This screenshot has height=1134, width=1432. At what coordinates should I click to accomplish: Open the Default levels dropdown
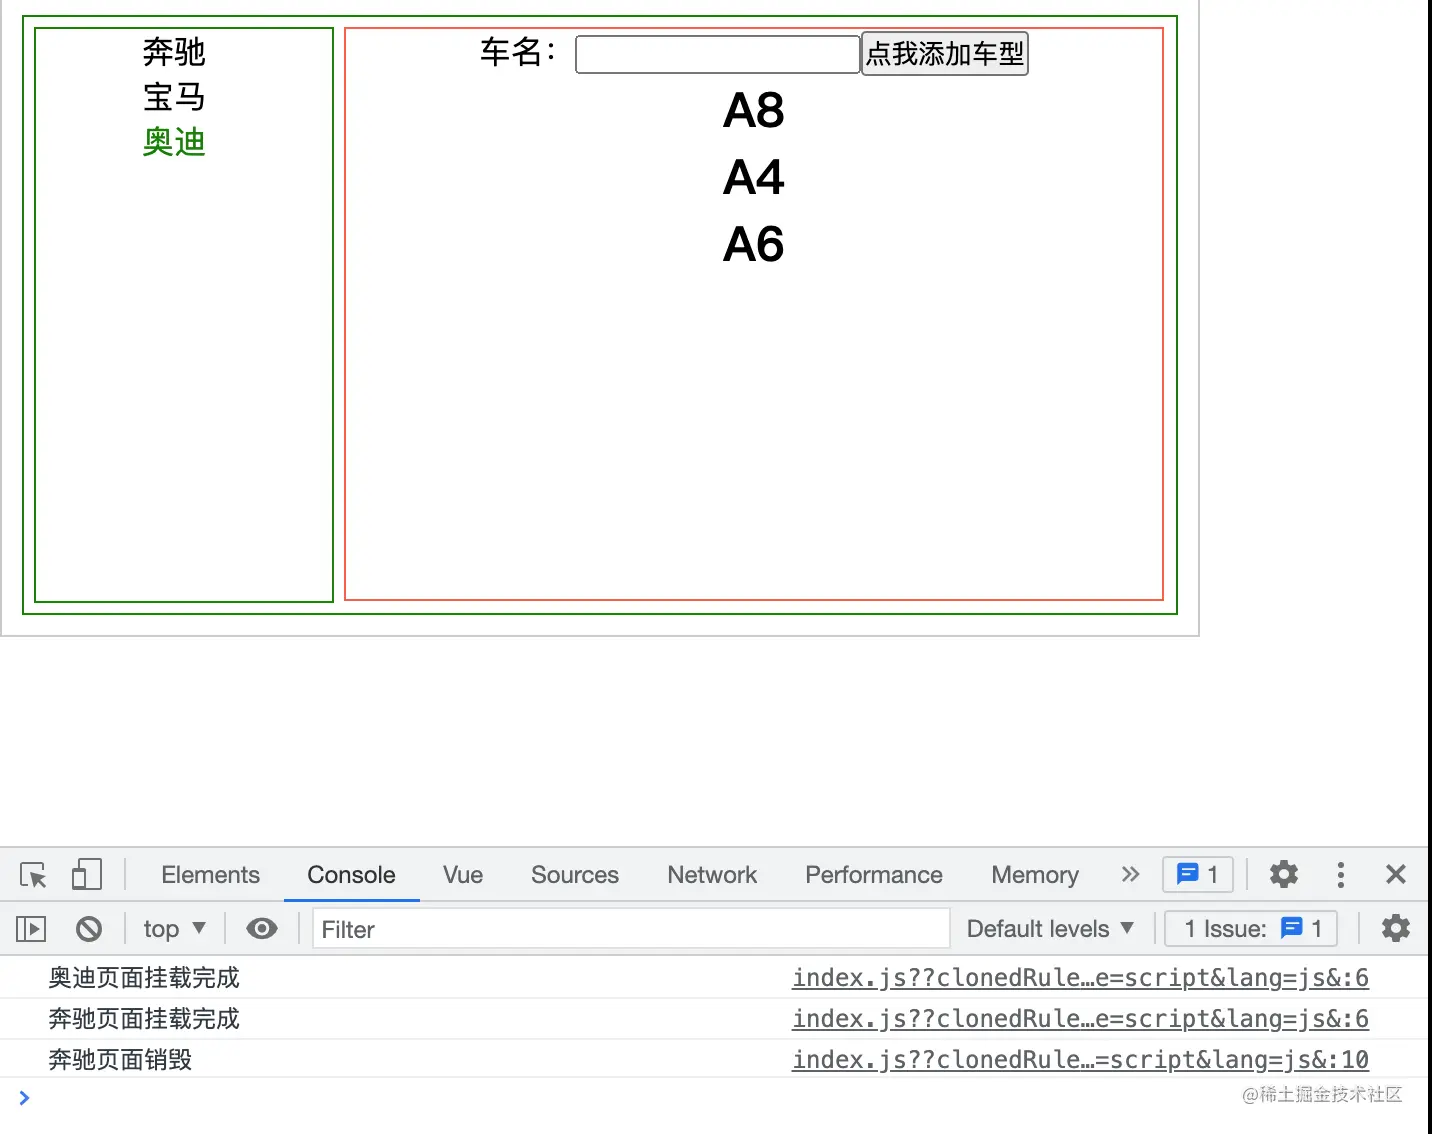1050,929
